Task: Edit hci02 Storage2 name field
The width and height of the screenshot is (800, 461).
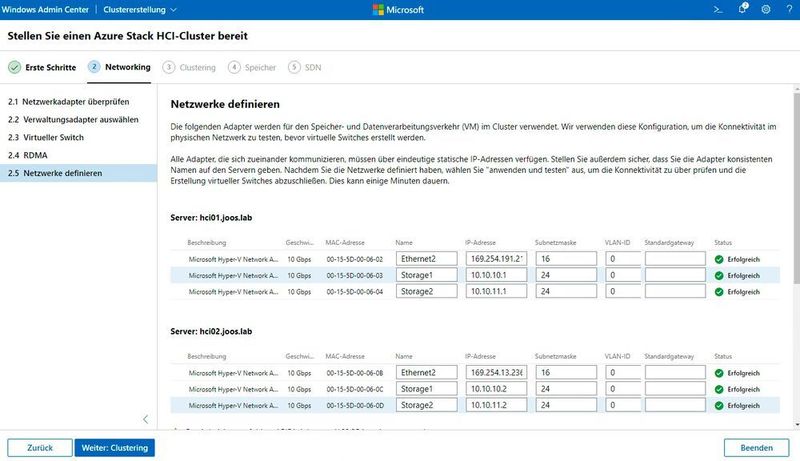Action: pyautogui.click(x=427, y=405)
